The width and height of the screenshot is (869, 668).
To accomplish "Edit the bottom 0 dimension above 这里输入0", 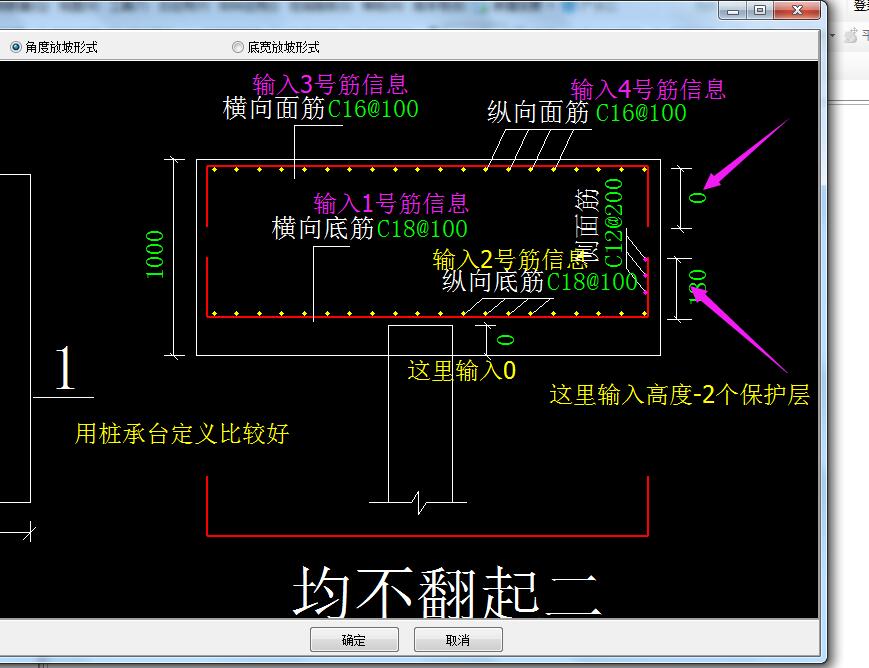I will [505, 339].
